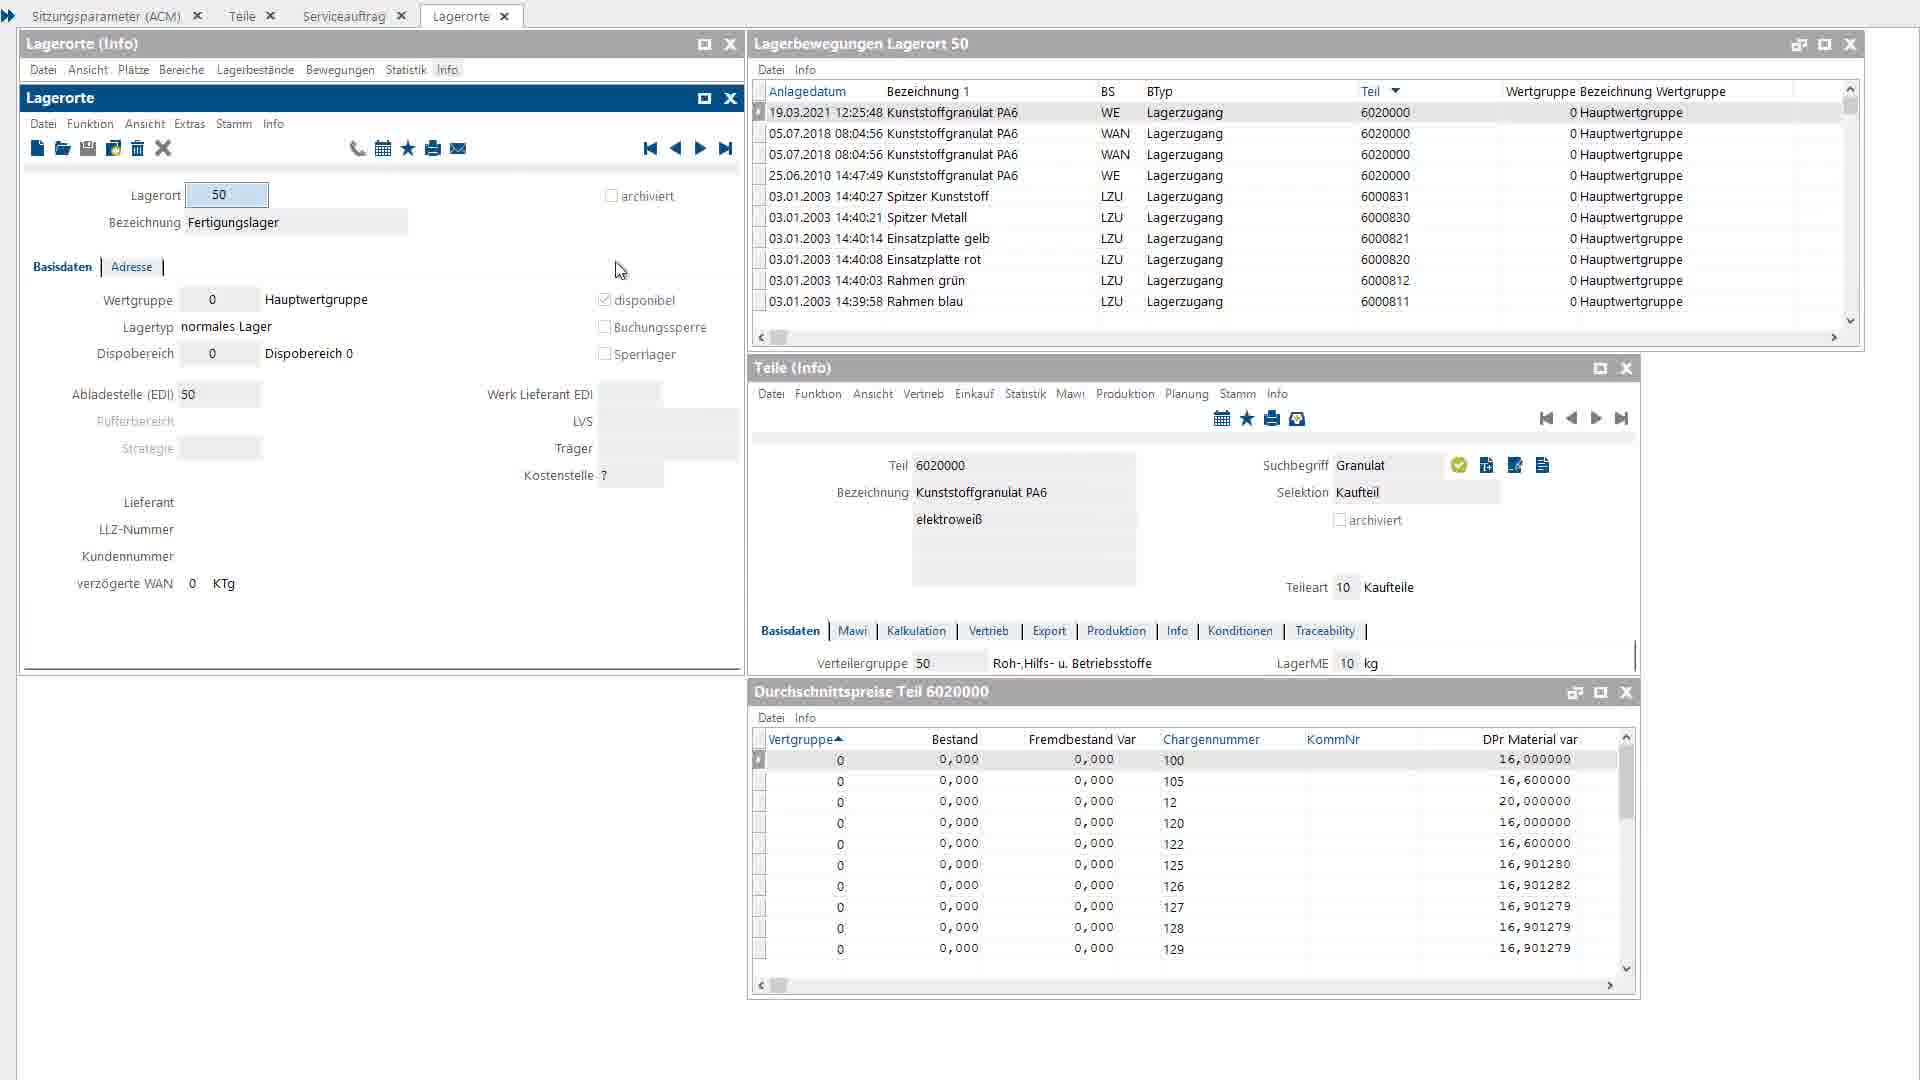Open the Traceability tab in Teile (Info)
This screenshot has width=1920, height=1080.
1325,631
